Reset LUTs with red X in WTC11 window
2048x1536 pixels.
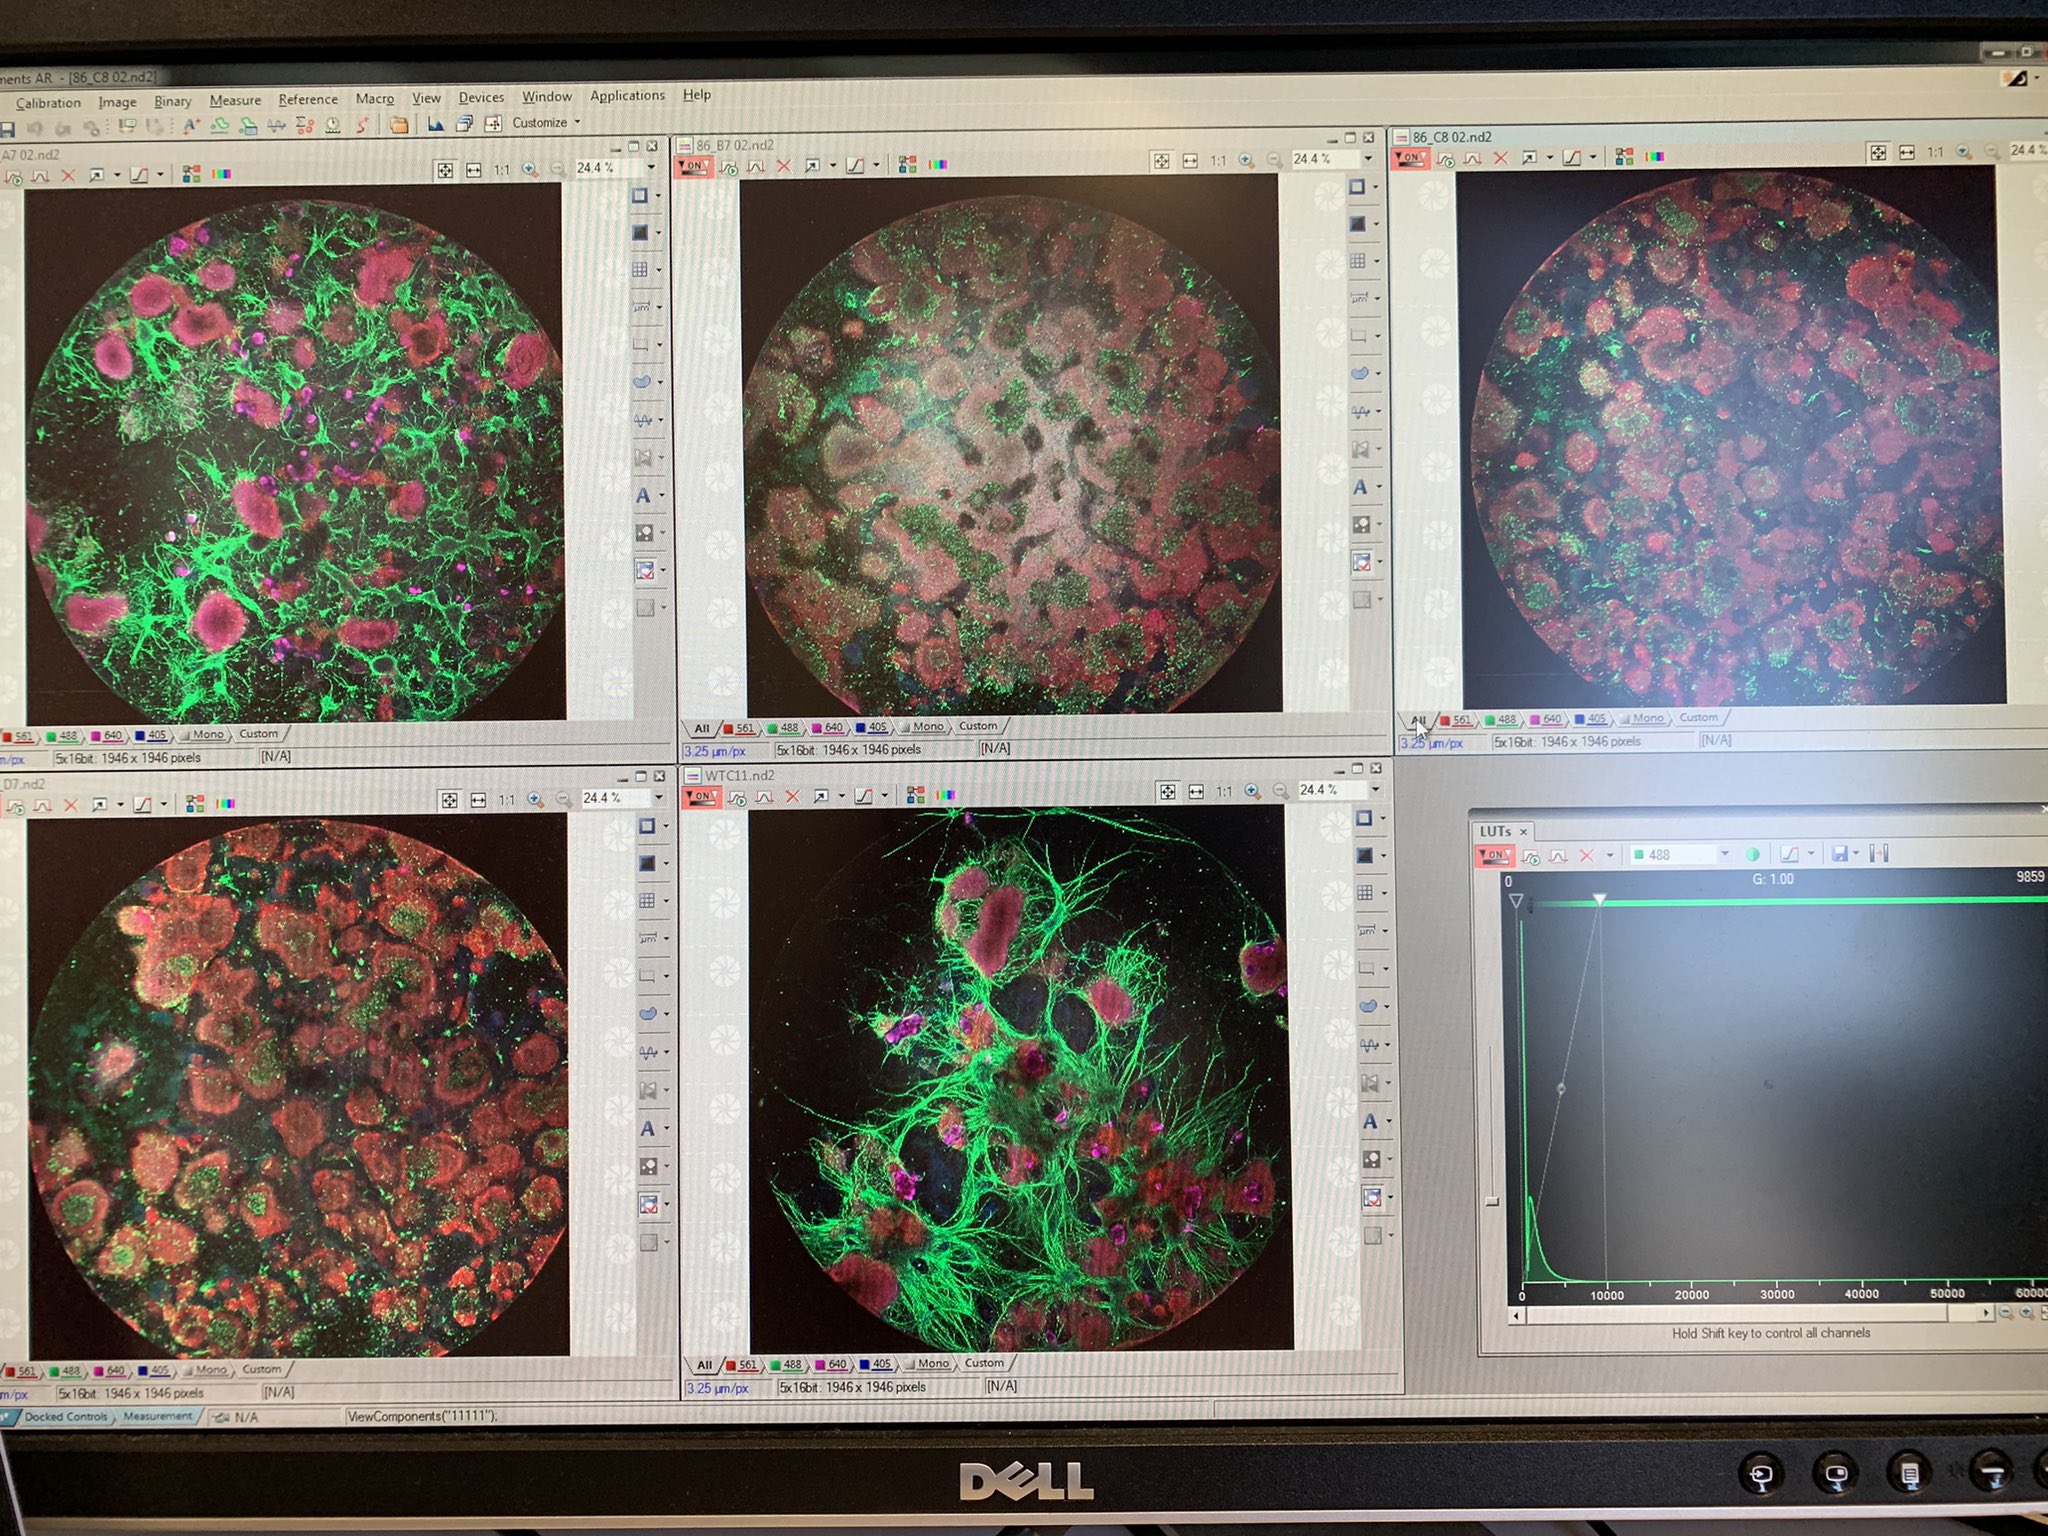tap(793, 797)
